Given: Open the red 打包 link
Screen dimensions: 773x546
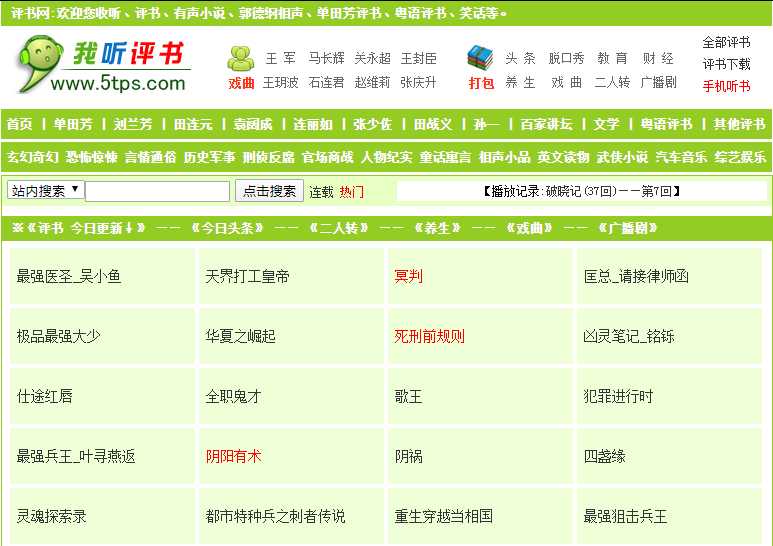Looking at the screenshot, I should pyautogui.click(x=481, y=83).
